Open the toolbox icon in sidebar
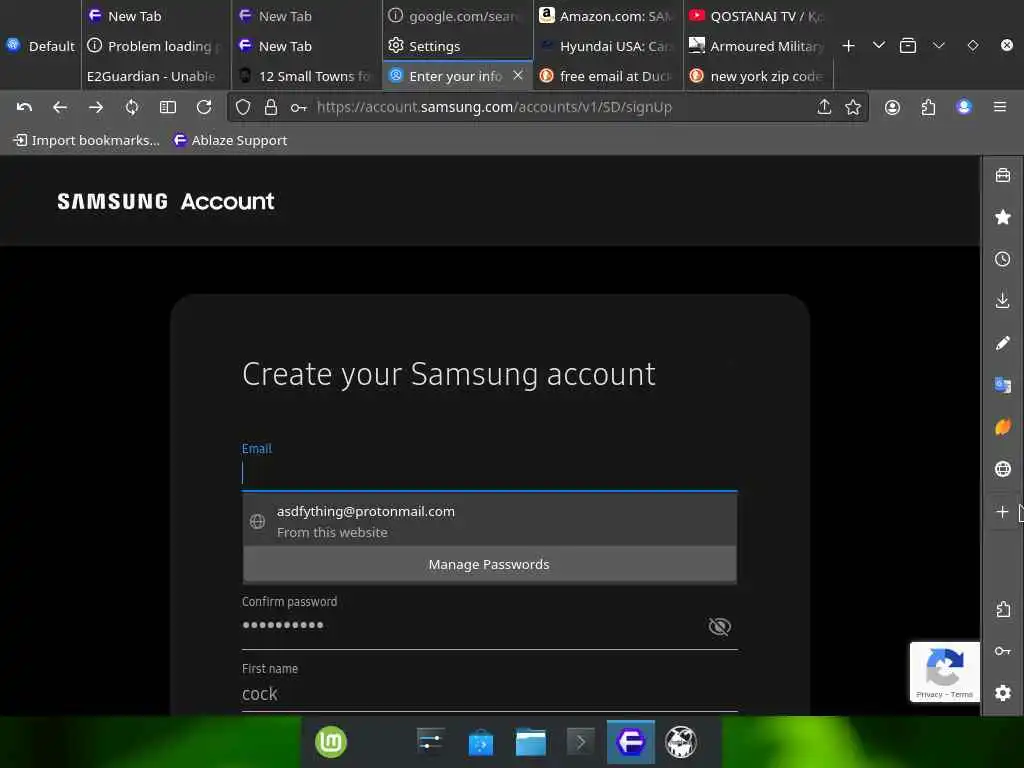This screenshot has height=768, width=1024. [1003, 176]
